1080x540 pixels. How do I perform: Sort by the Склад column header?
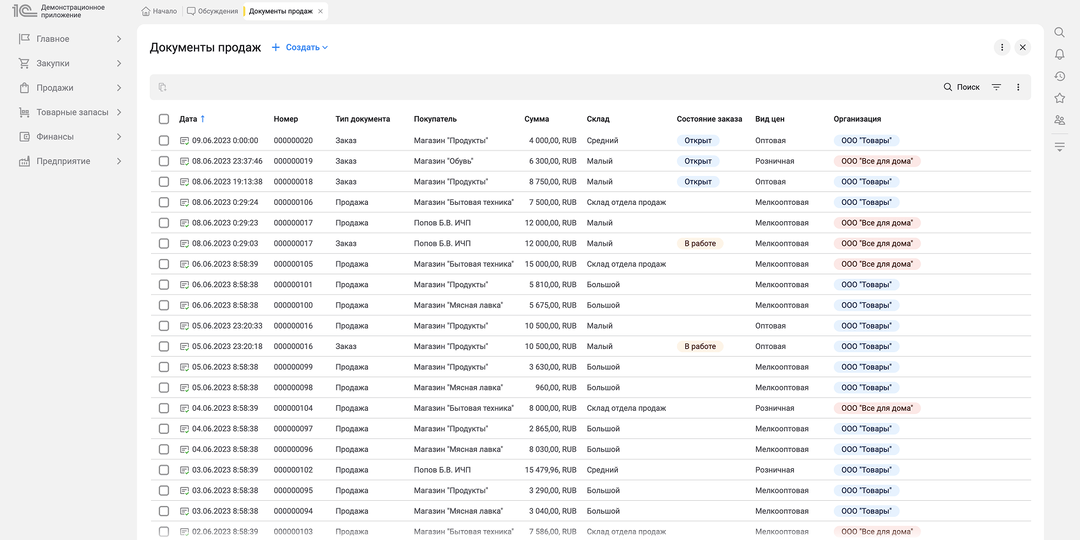pyautogui.click(x=598, y=119)
